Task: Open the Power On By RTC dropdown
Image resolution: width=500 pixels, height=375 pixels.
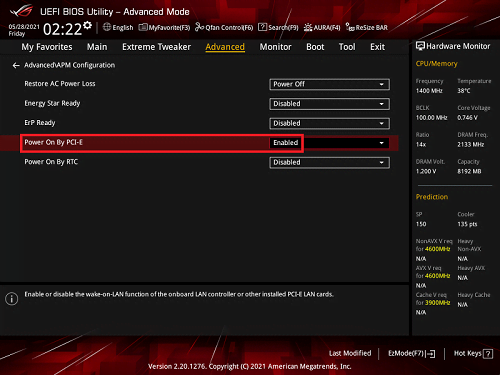Action: pos(329,162)
